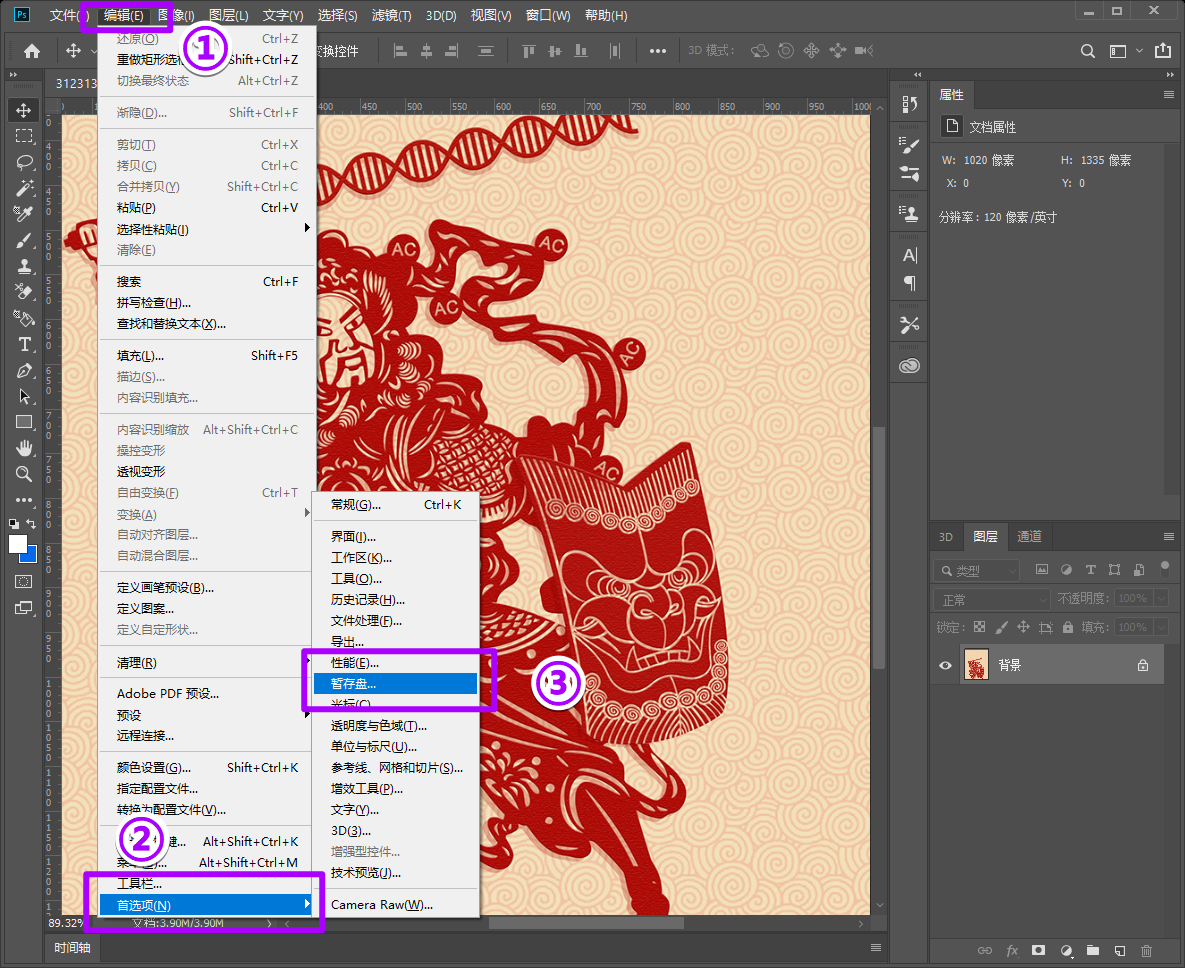Select the Move tool in the left toolbar
This screenshot has height=968, width=1185.
pyautogui.click(x=23, y=110)
